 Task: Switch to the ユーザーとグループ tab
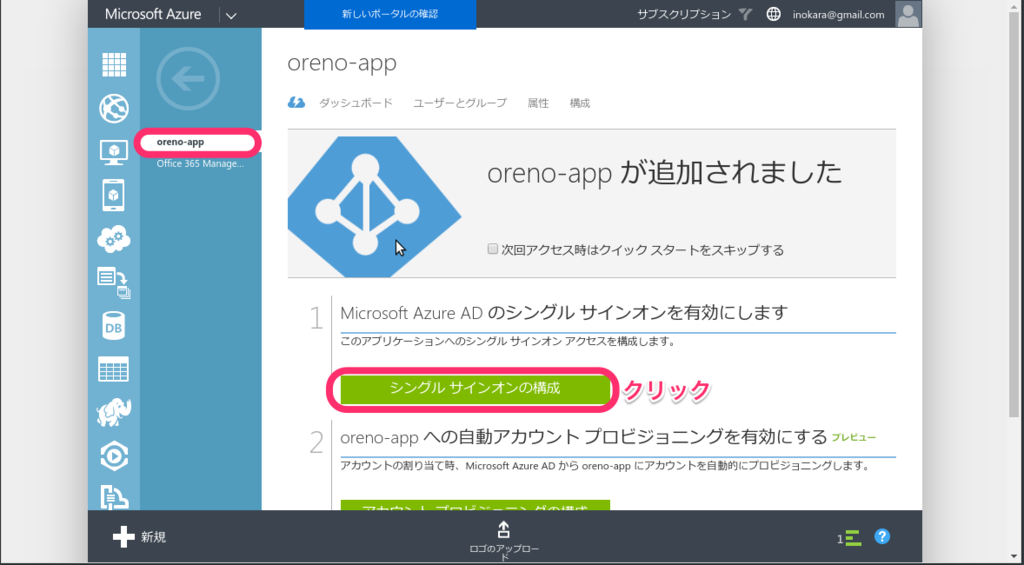coord(460,103)
